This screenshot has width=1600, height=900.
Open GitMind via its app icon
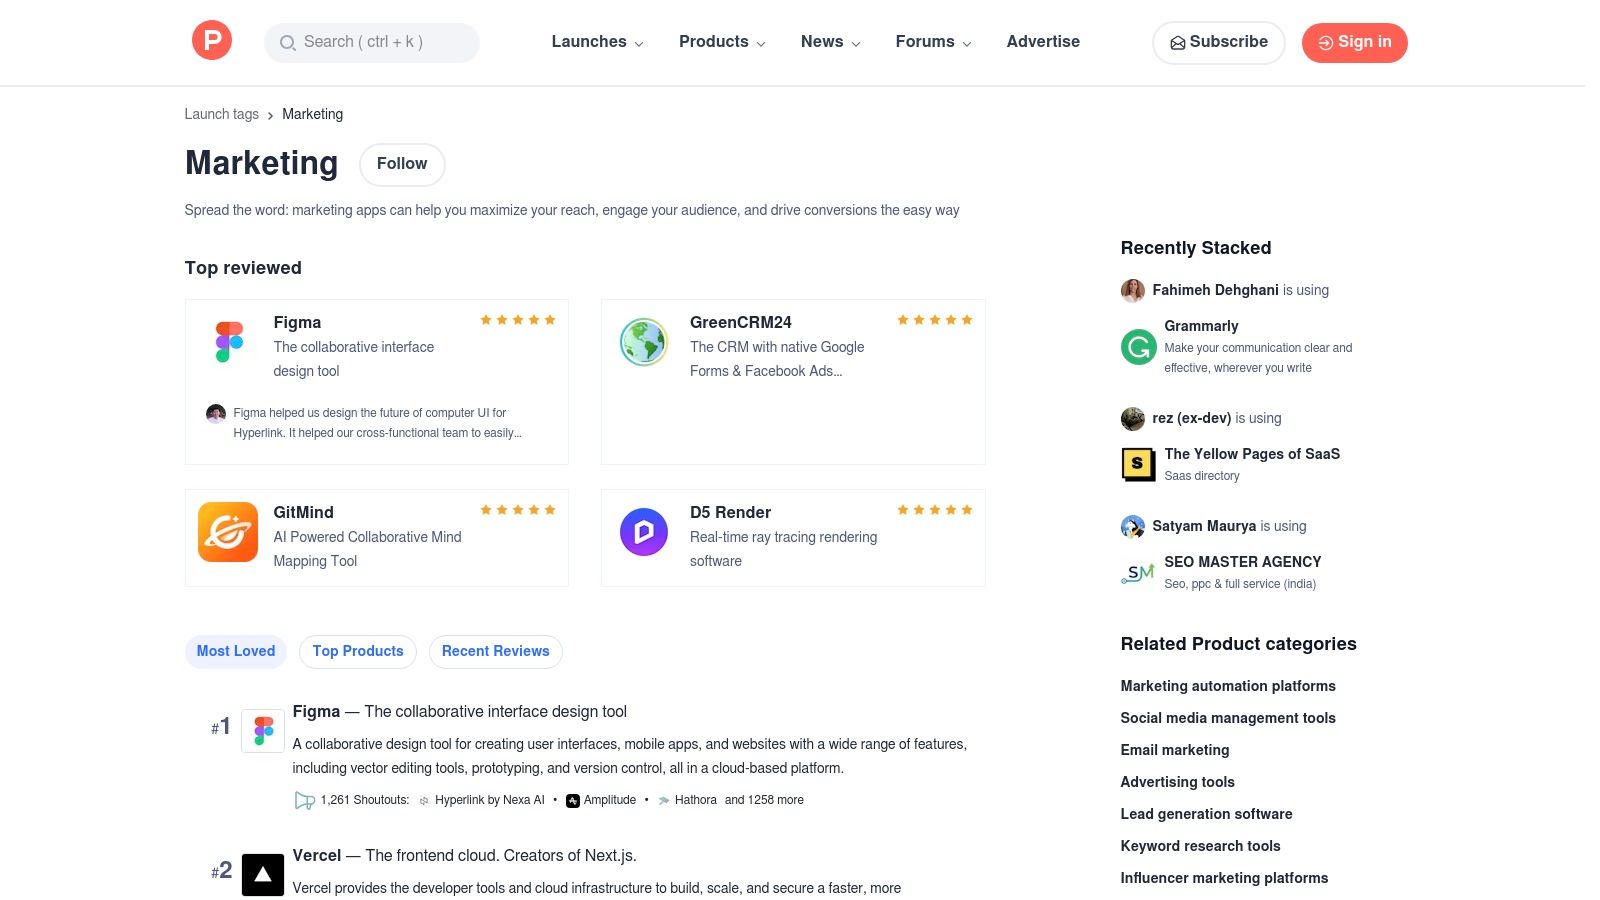tap(227, 531)
